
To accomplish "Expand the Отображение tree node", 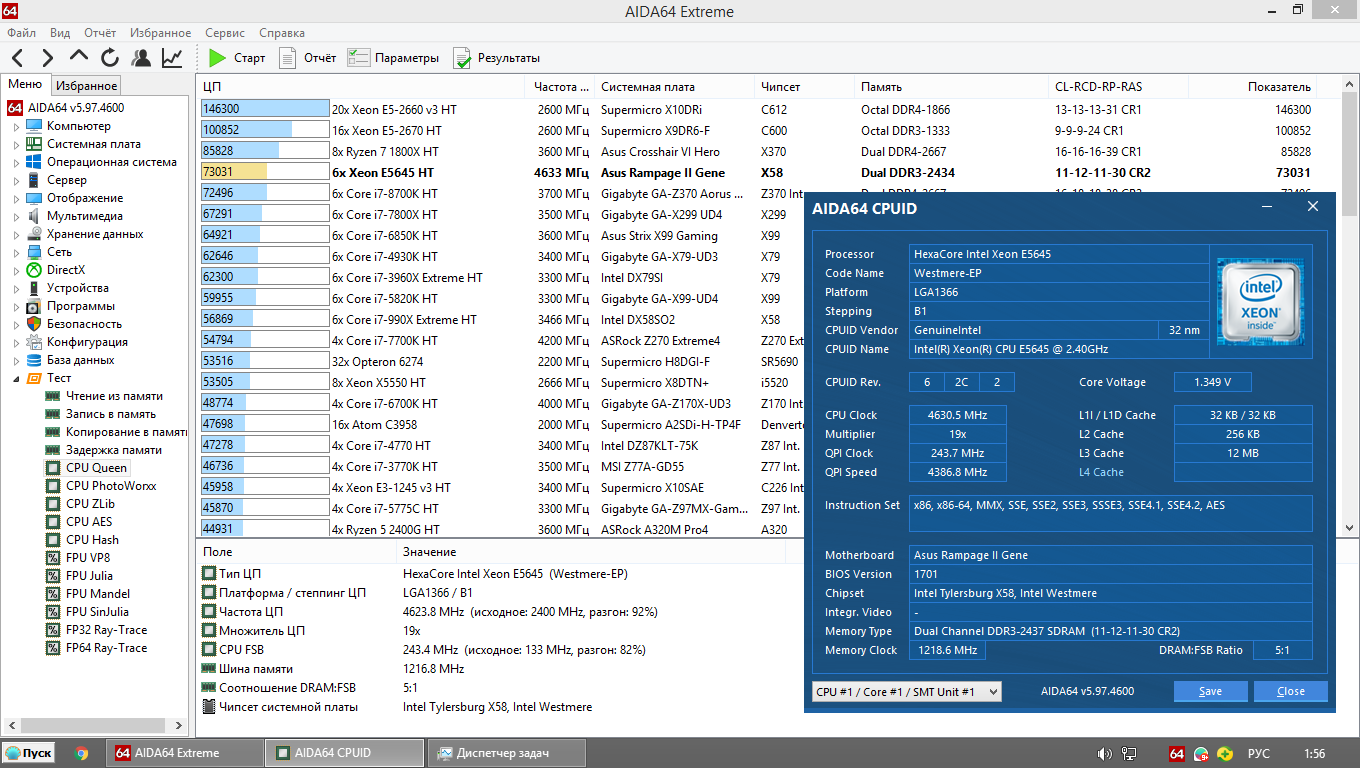I will 16,199.
